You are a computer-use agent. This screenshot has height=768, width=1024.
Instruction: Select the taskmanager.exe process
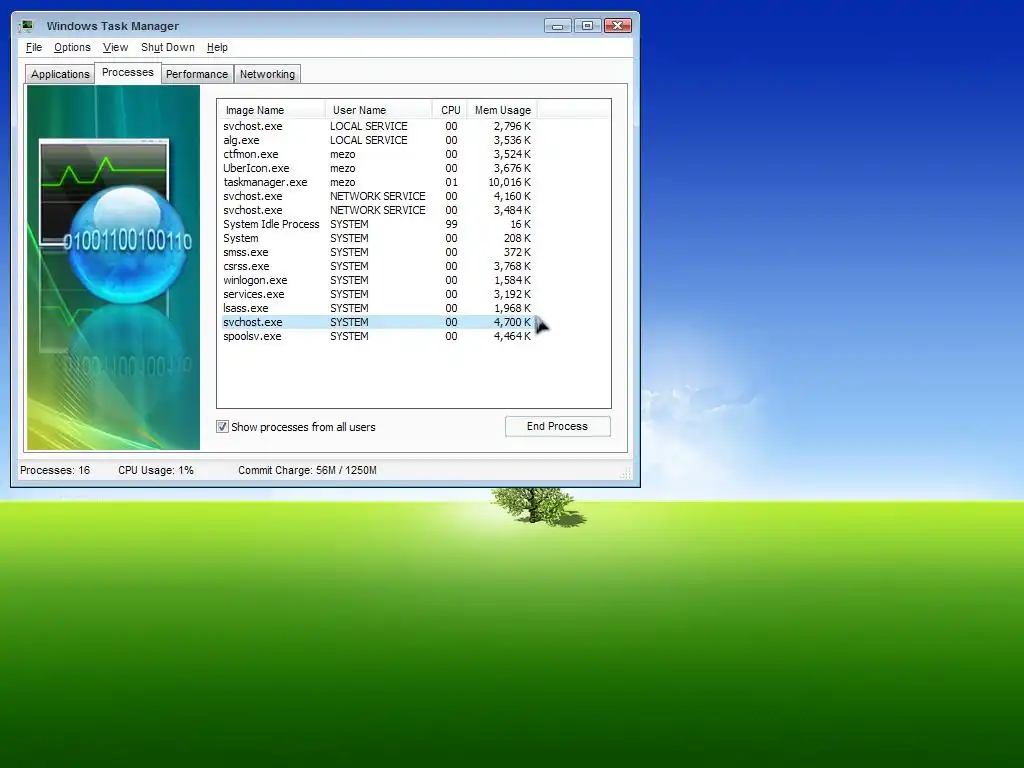point(377,182)
